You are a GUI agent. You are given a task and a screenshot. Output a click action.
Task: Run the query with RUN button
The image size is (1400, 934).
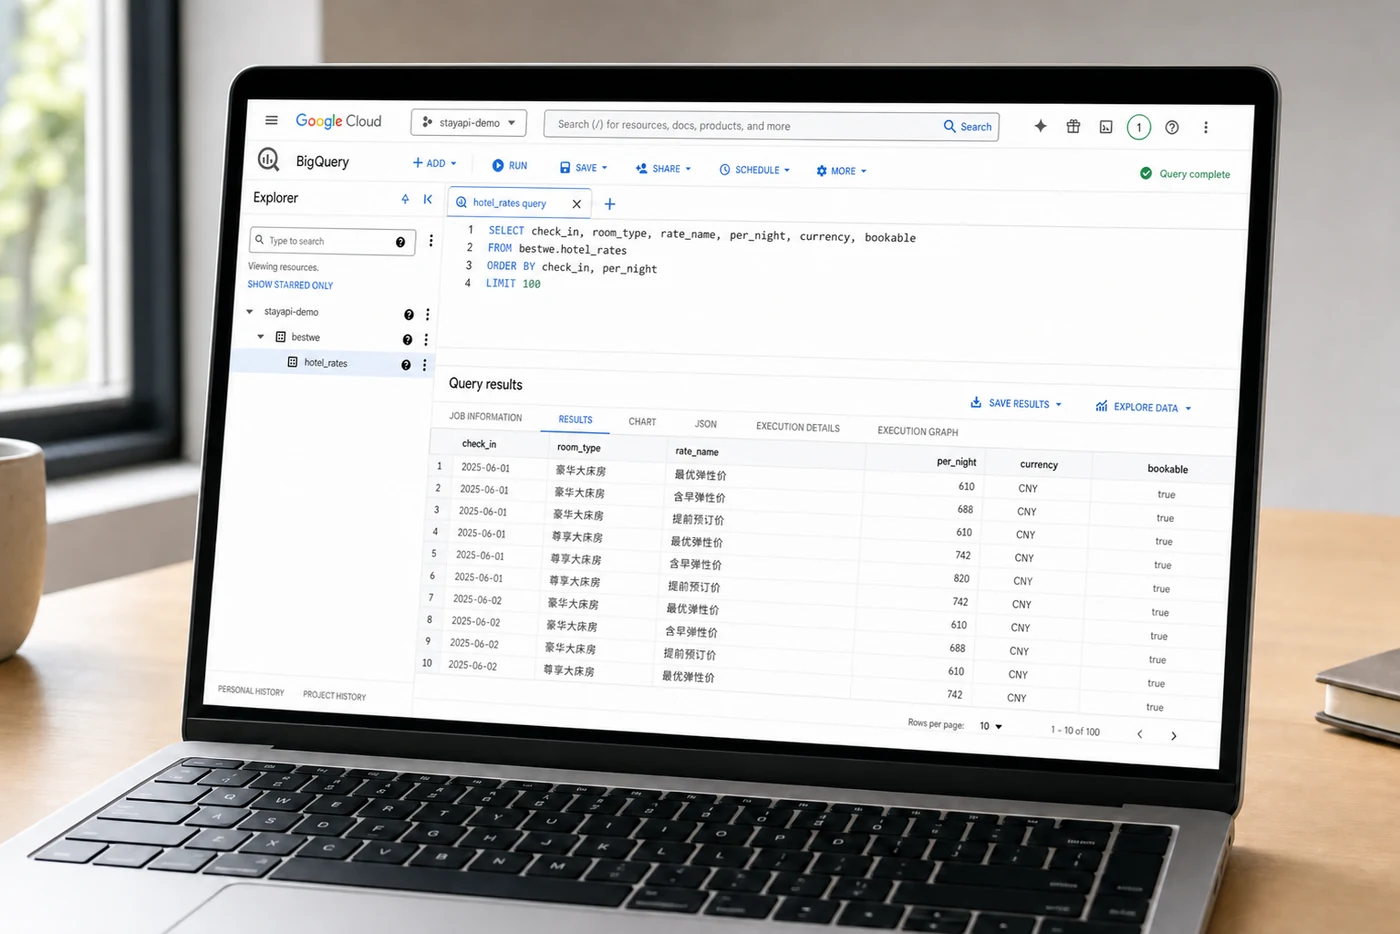click(510, 166)
